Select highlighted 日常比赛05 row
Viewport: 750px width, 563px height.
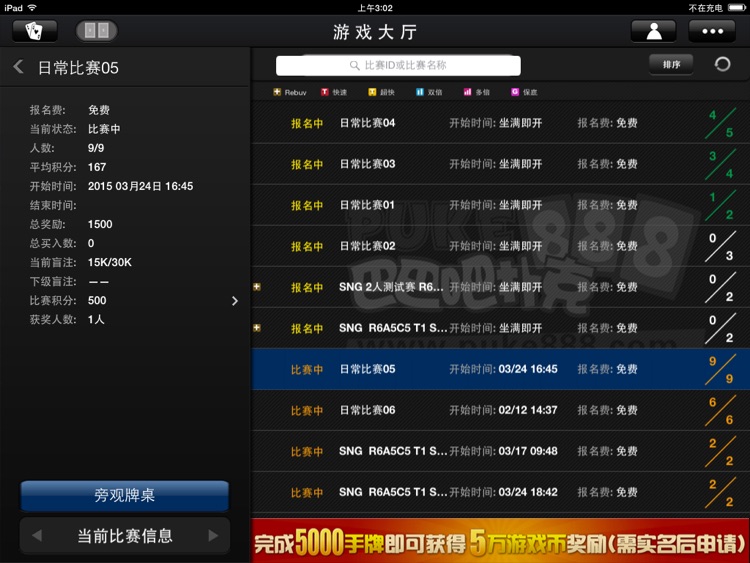(500, 369)
